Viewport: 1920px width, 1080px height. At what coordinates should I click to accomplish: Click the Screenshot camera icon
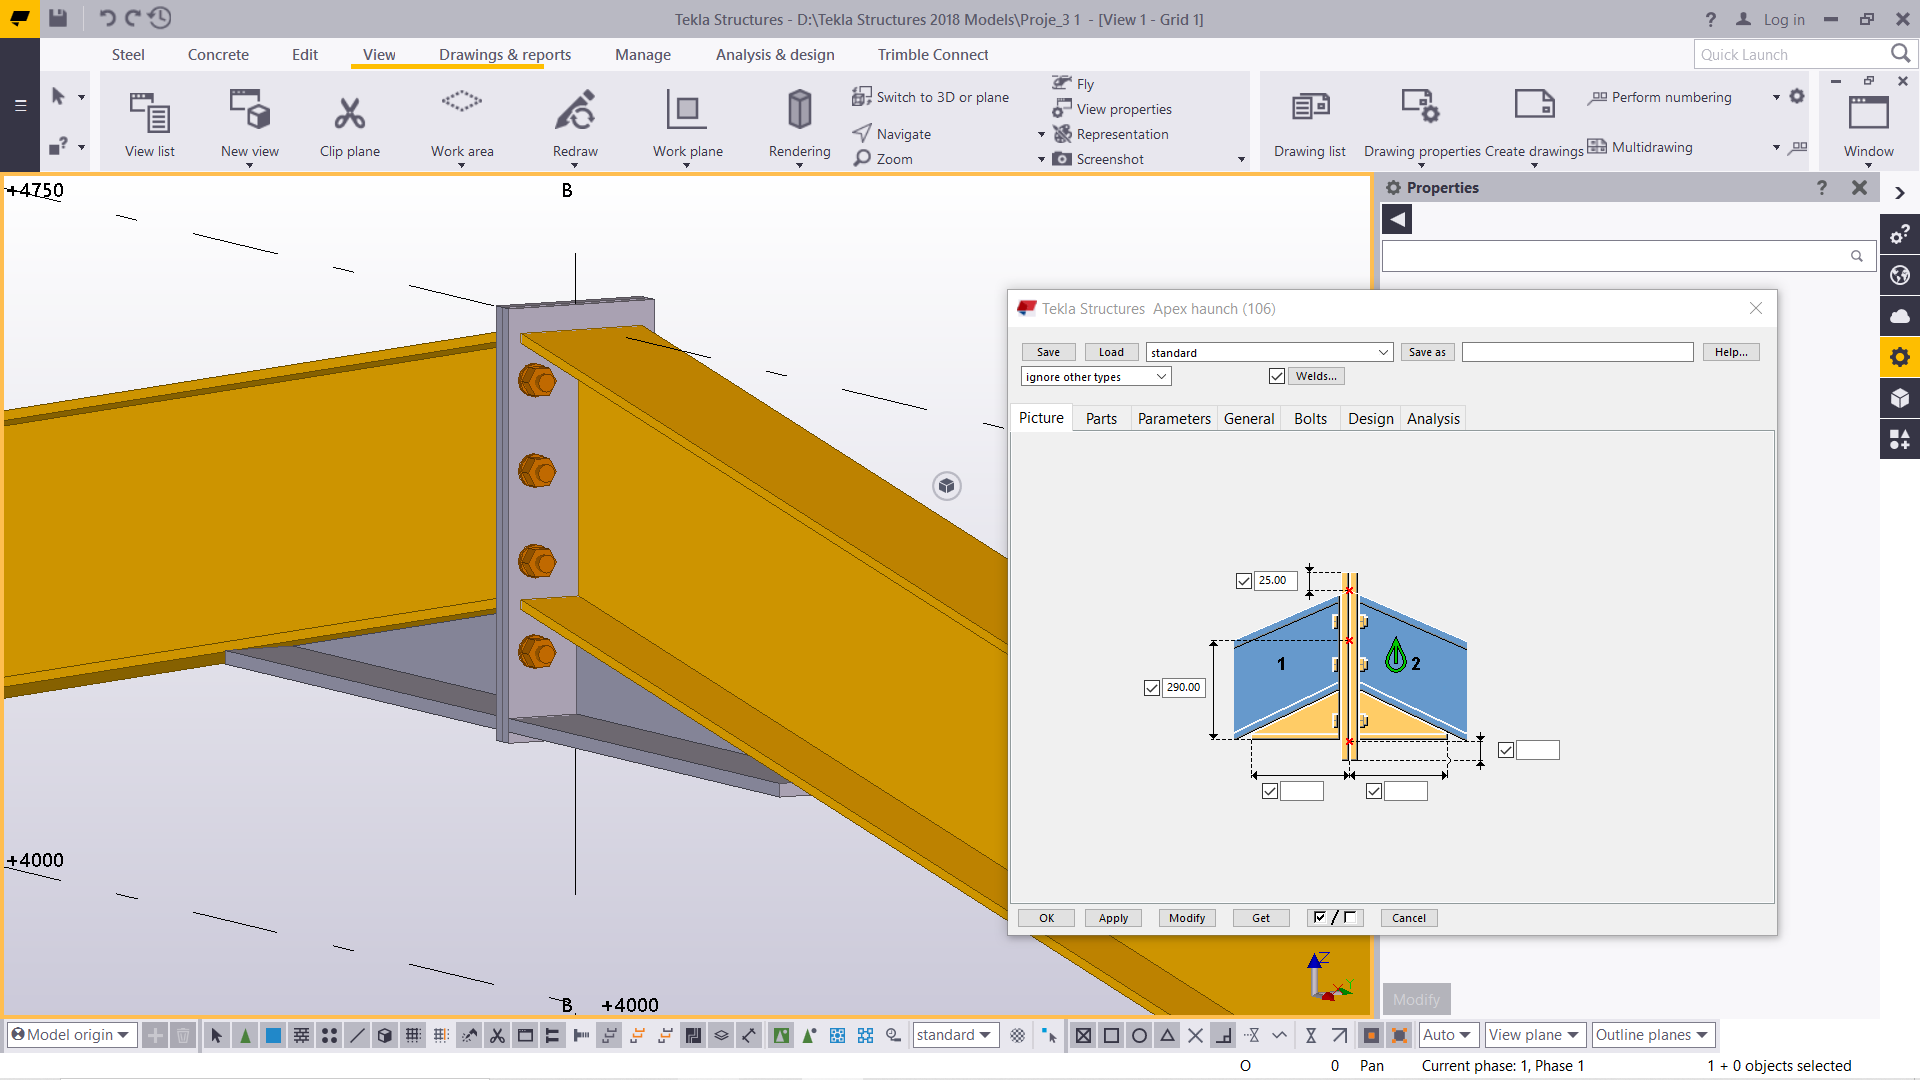coord(1062,159)
